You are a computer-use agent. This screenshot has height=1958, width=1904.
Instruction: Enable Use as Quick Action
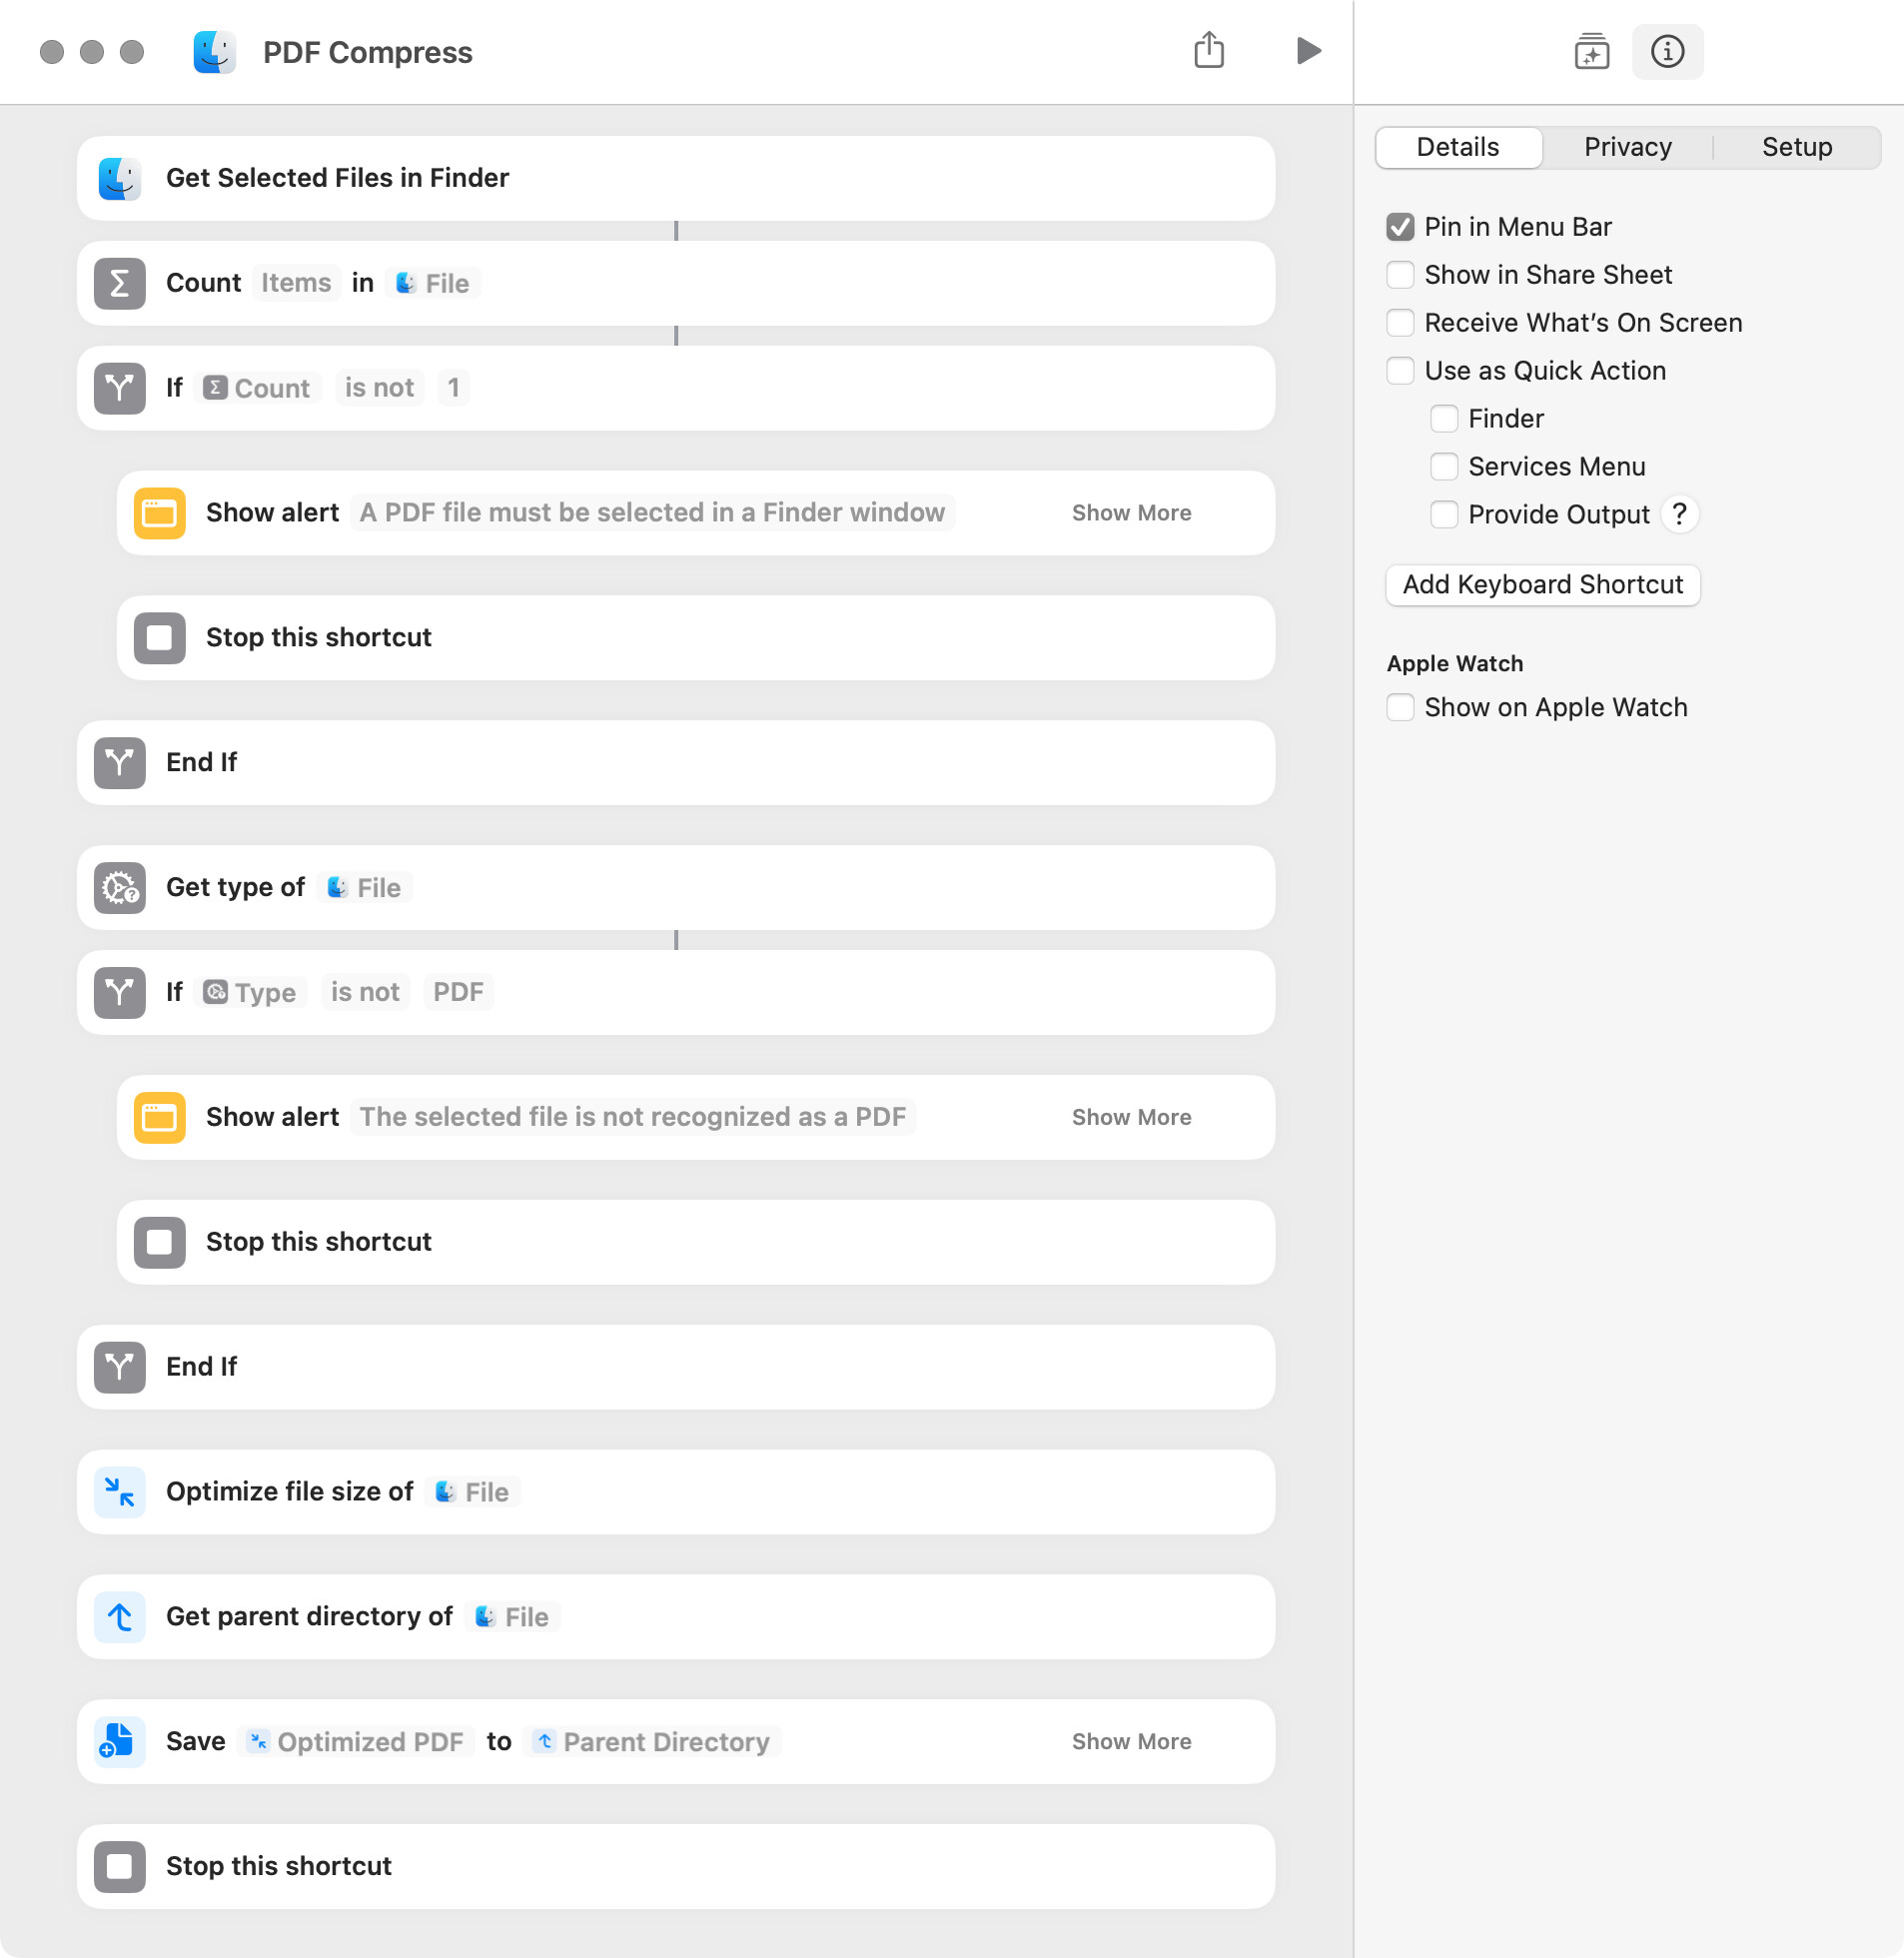tap(1400, 371)
